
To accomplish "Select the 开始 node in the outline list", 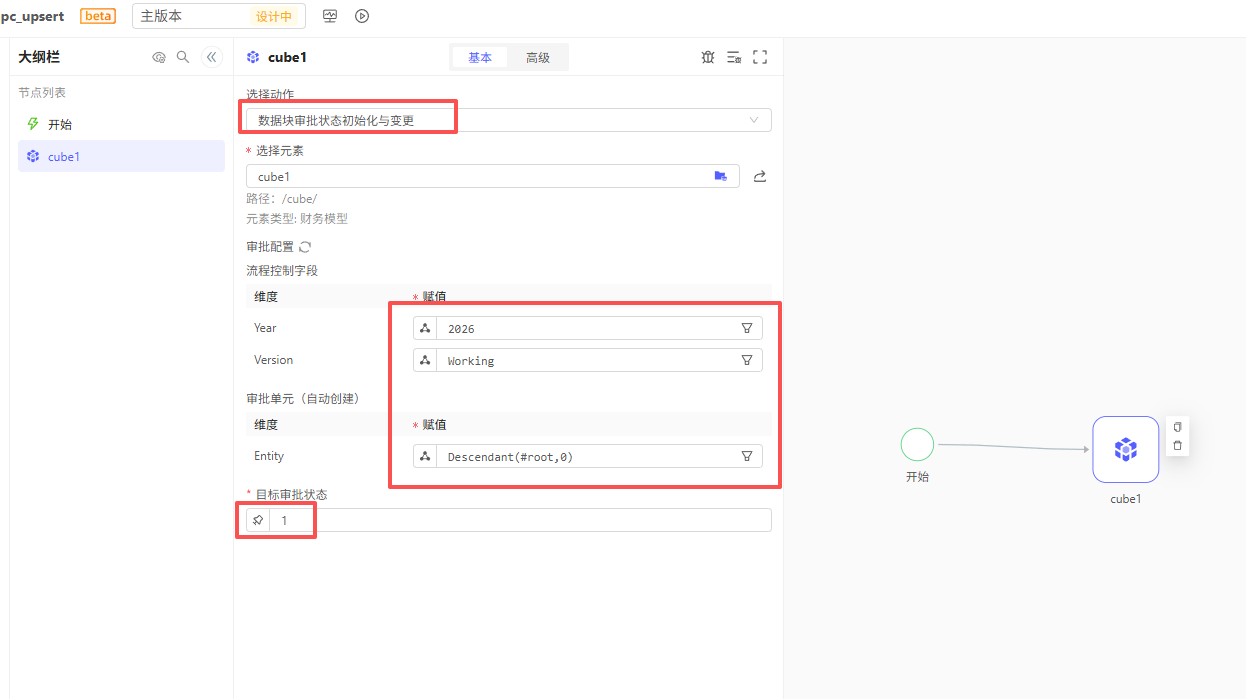I will click(x=60, y=124).
